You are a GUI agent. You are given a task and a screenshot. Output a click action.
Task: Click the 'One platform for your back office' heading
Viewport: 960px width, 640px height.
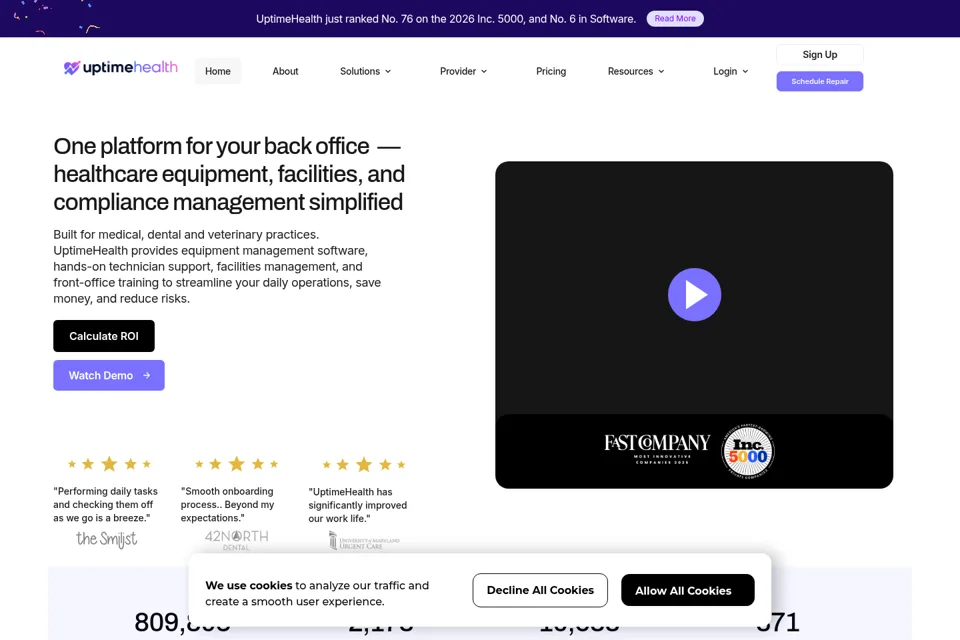[229, 174]
